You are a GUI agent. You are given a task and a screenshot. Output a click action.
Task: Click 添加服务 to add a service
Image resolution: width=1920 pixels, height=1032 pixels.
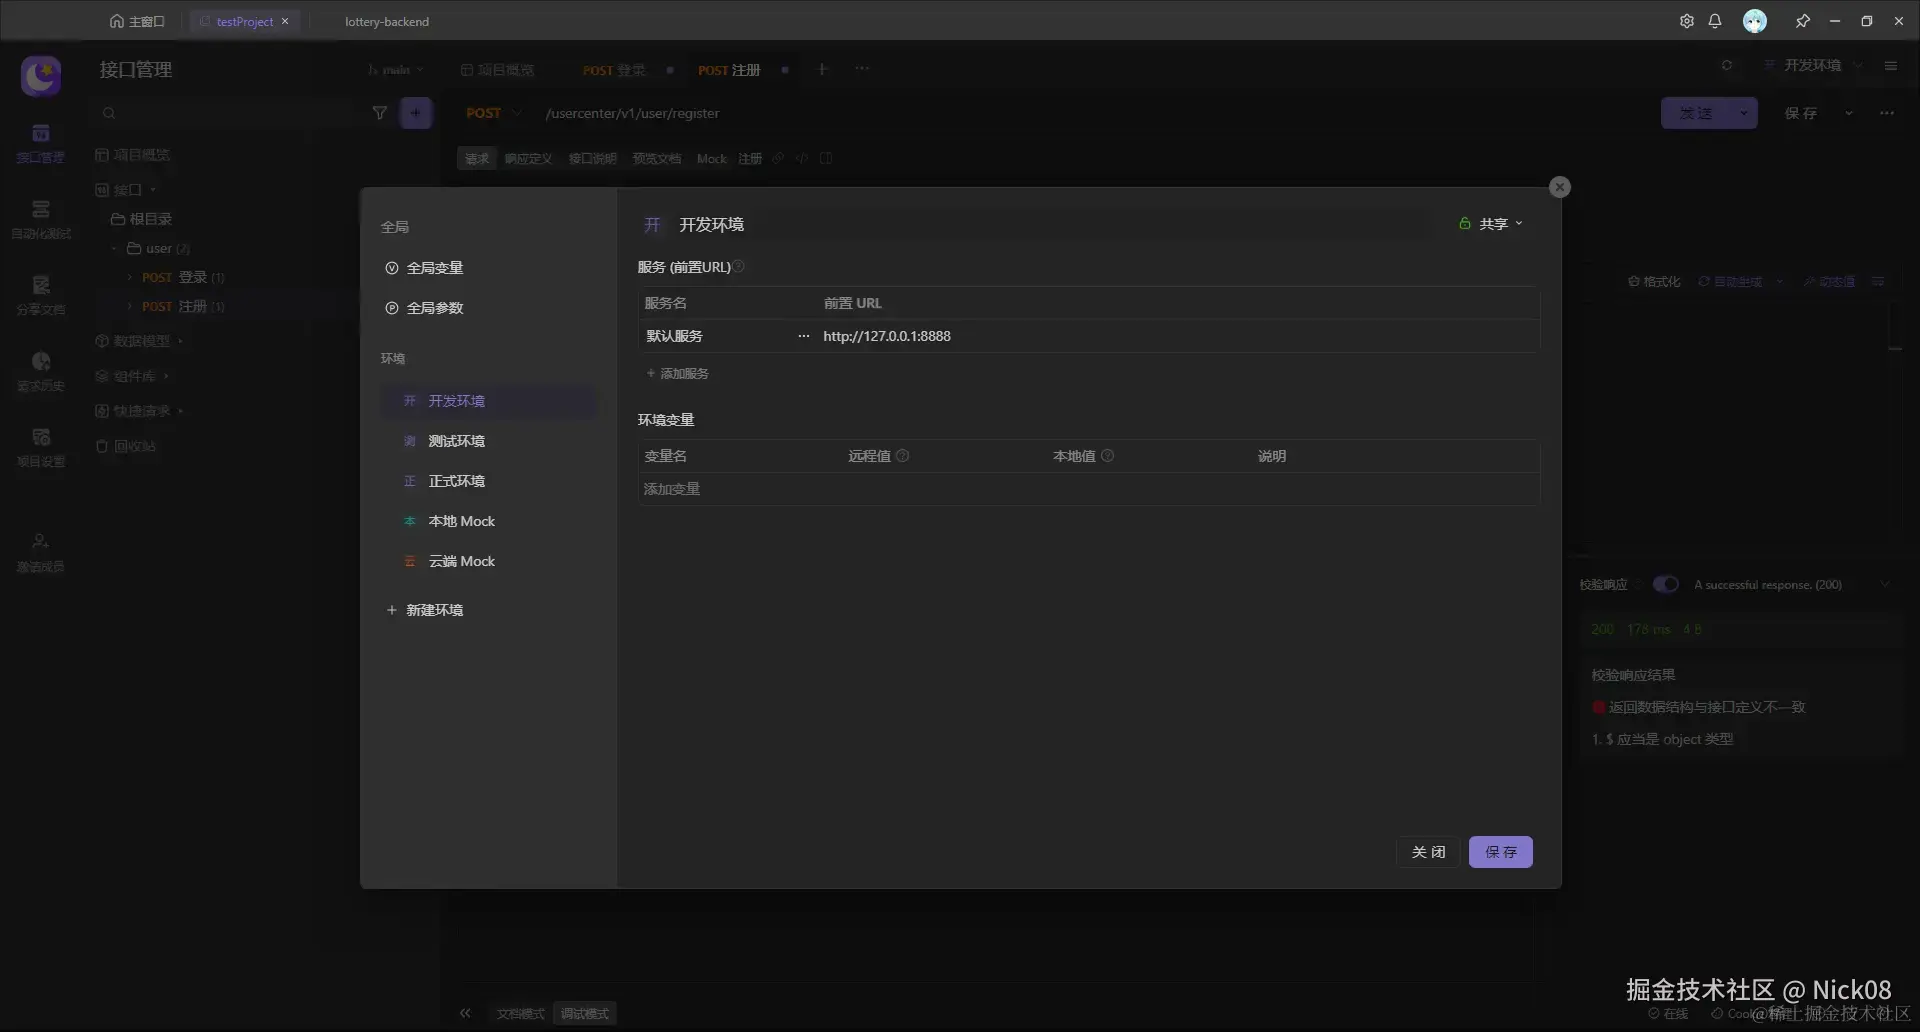pyautogui.click(x=677, y=374)
